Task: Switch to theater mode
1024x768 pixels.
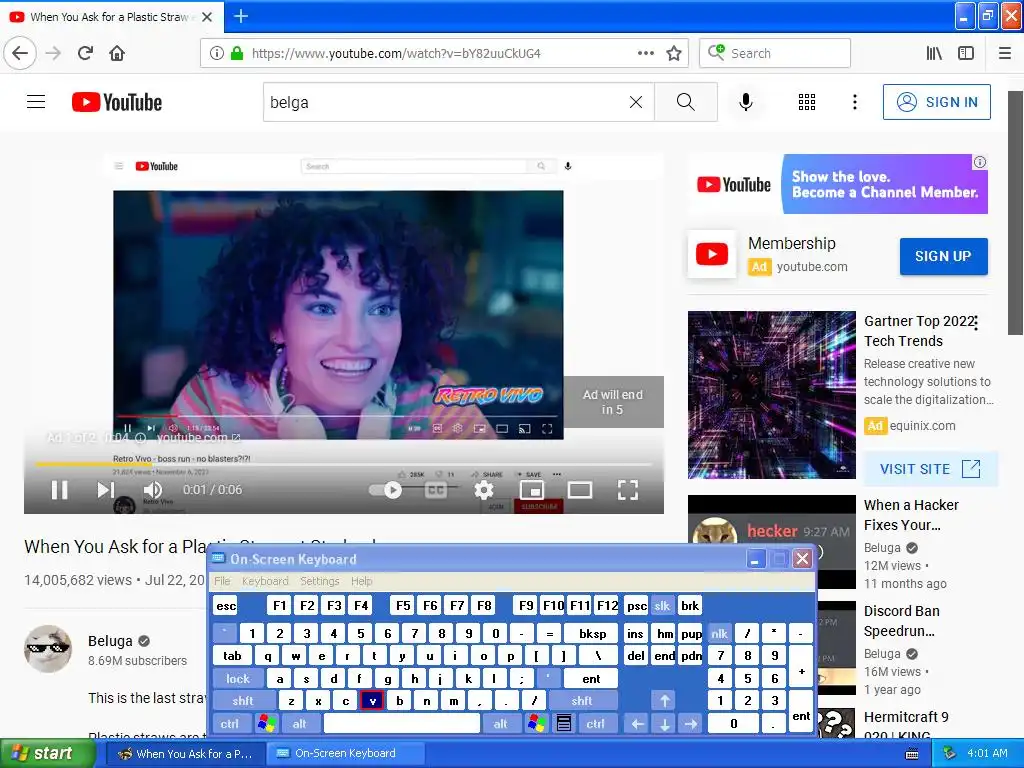Action: (580, 490)
